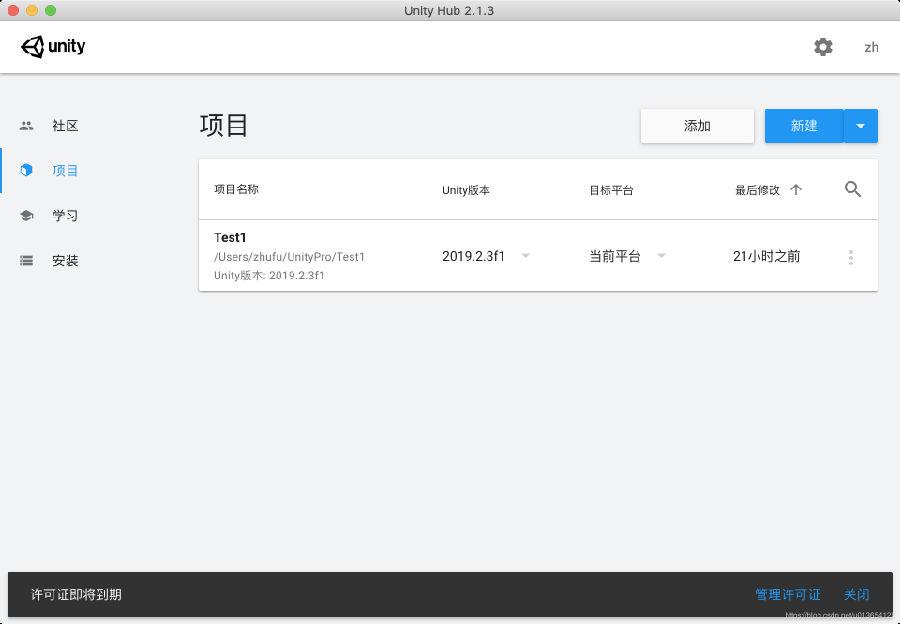Open settings with the gear icon
900x624 pixels.
click(823, 47)
